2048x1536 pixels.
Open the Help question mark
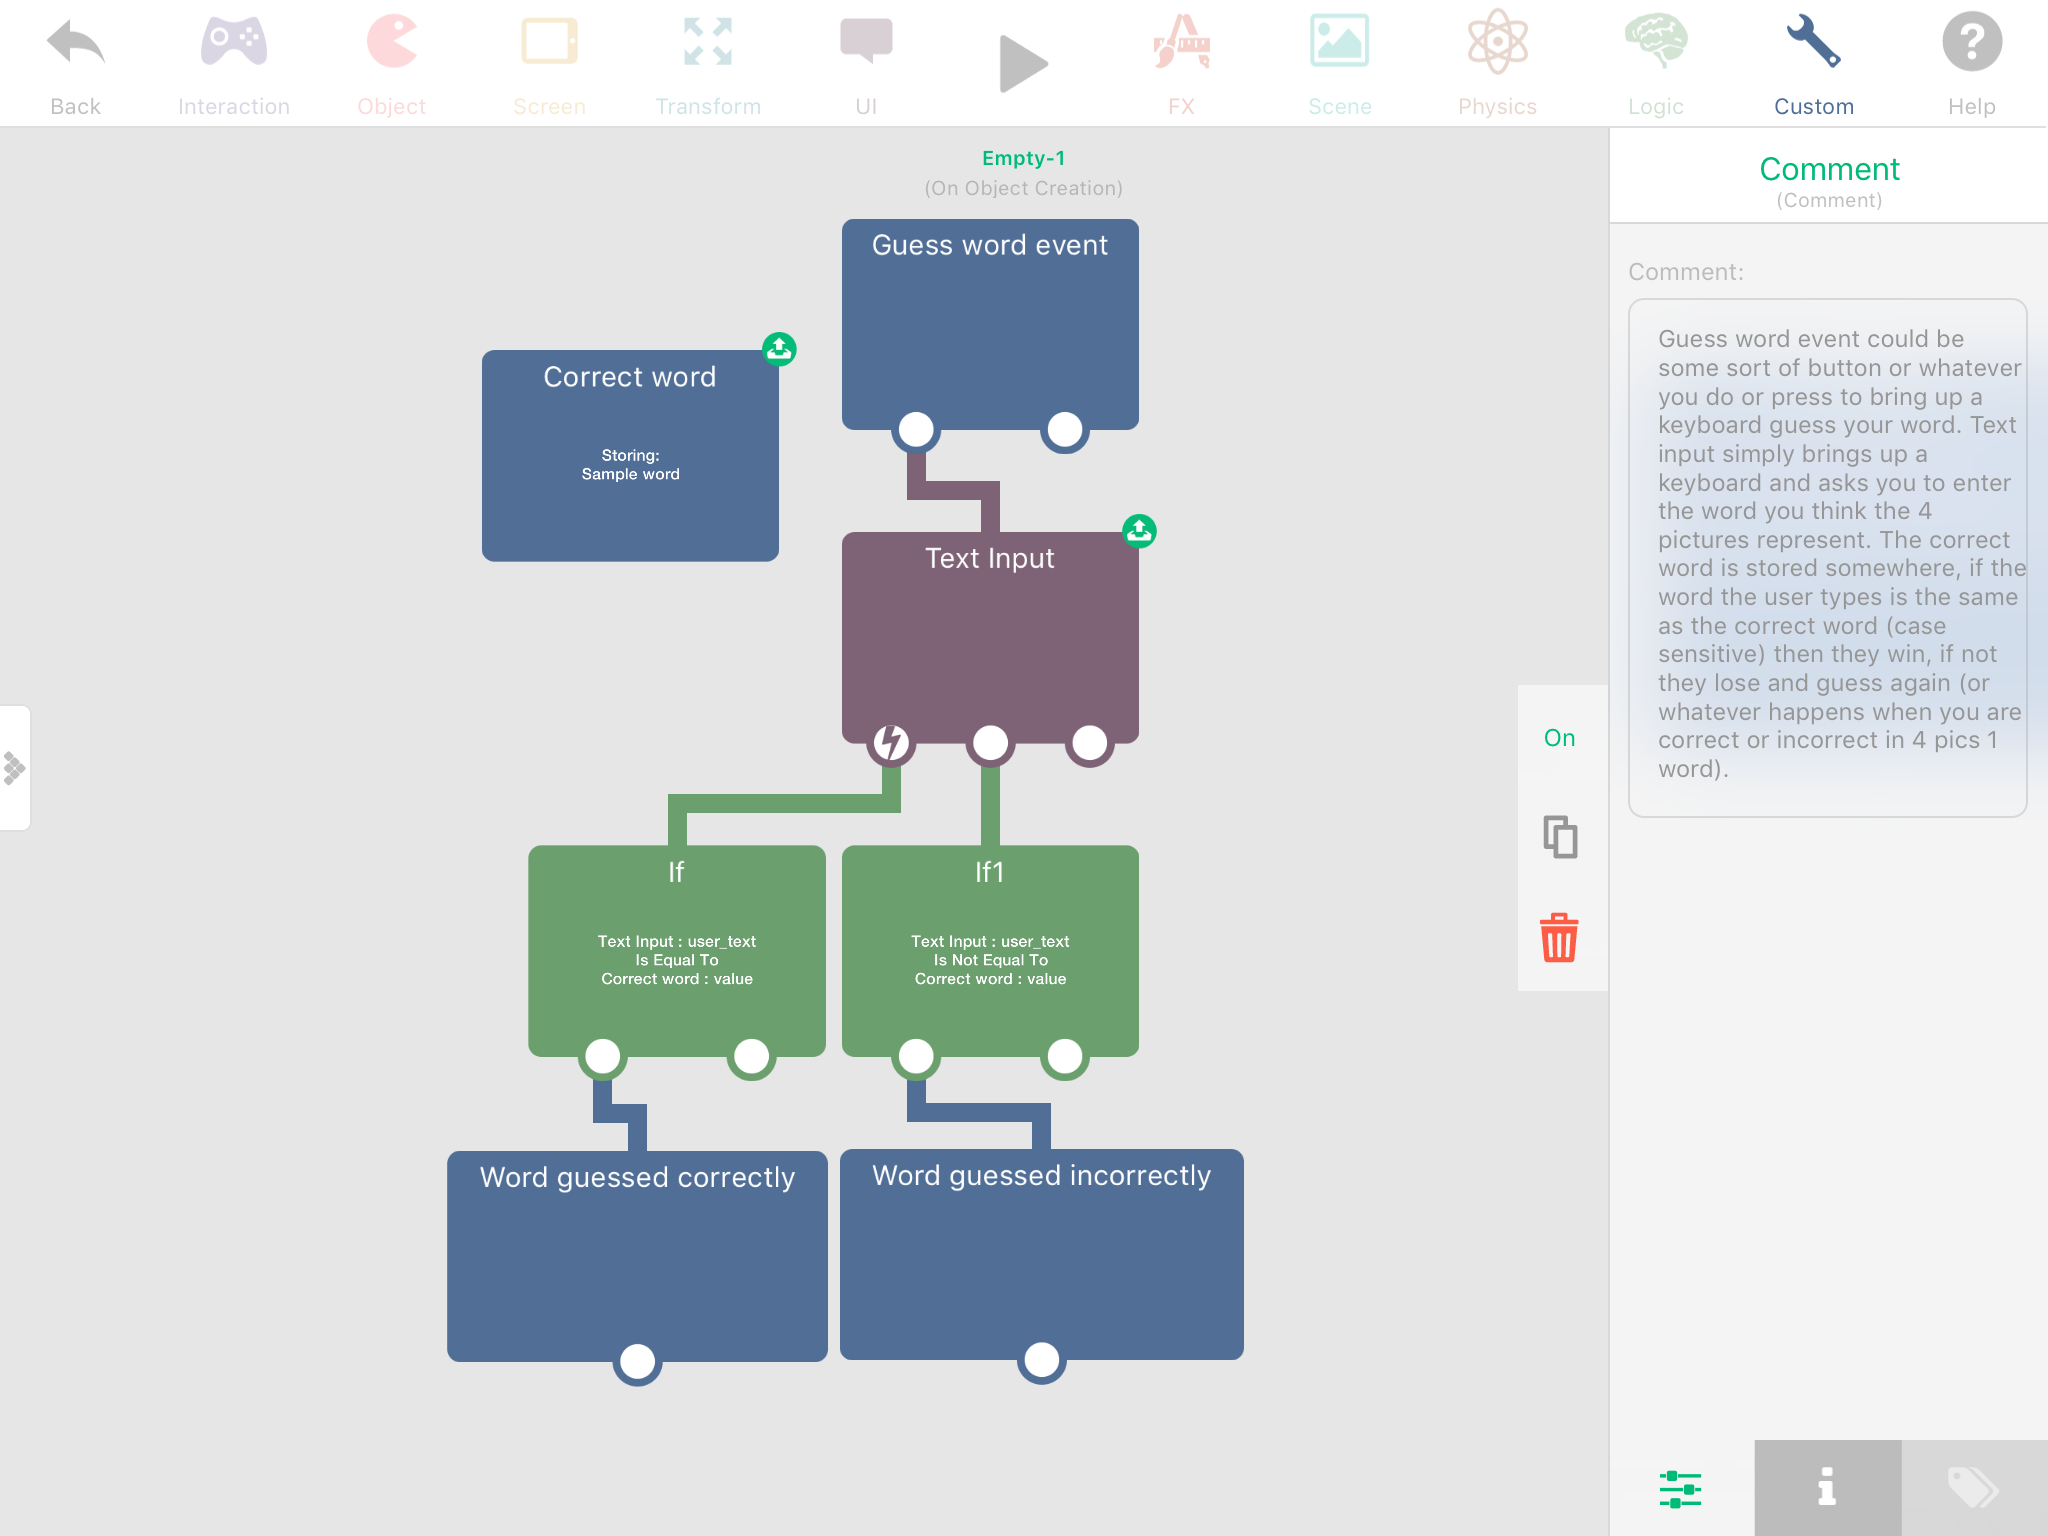(1971, 43)
